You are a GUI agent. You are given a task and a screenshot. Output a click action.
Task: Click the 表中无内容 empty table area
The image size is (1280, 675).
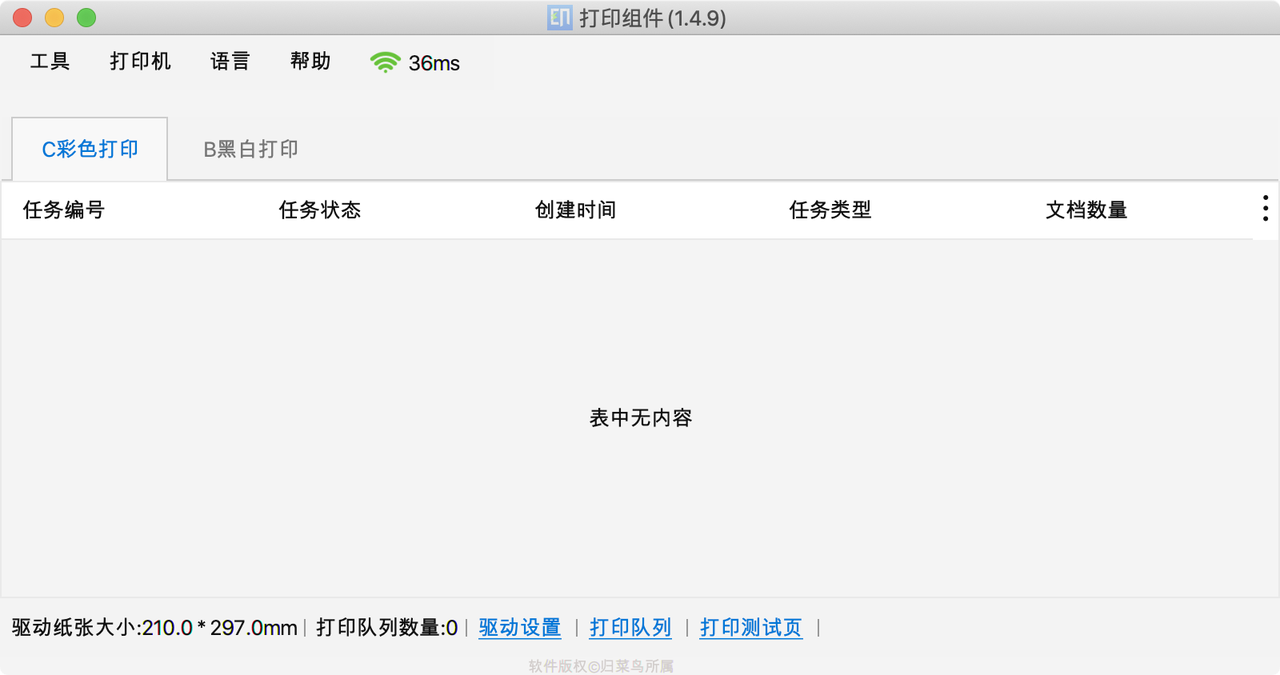[639, 418]
